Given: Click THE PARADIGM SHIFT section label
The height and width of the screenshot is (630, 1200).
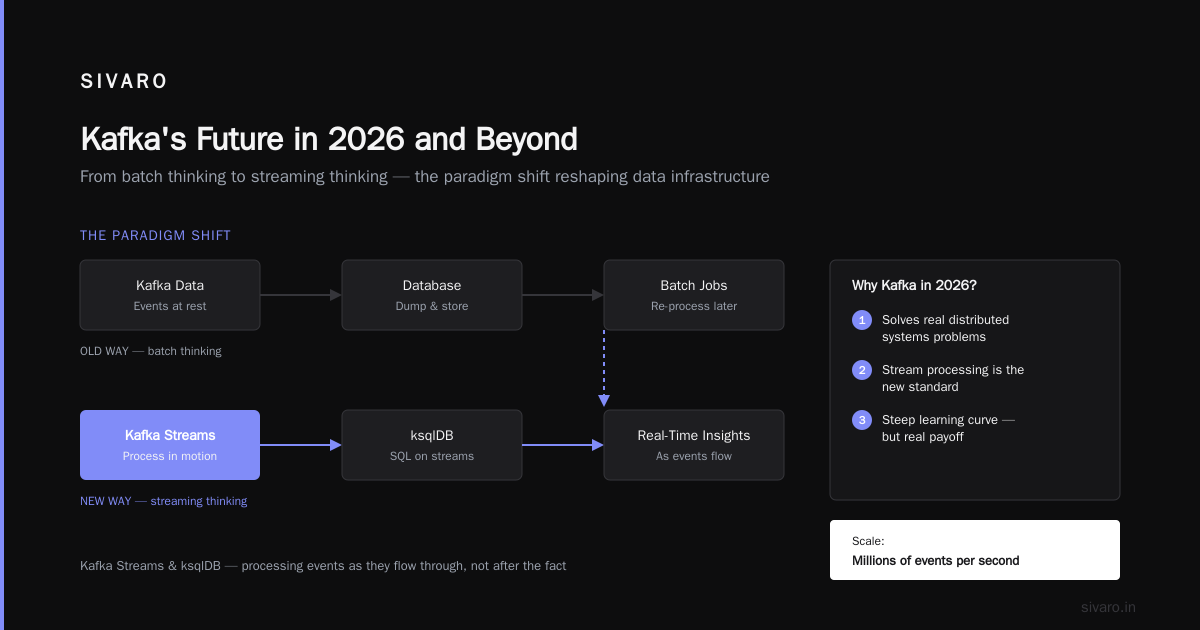Looking at the screenshot, I should pyautogui.click(x=155, y=236).
